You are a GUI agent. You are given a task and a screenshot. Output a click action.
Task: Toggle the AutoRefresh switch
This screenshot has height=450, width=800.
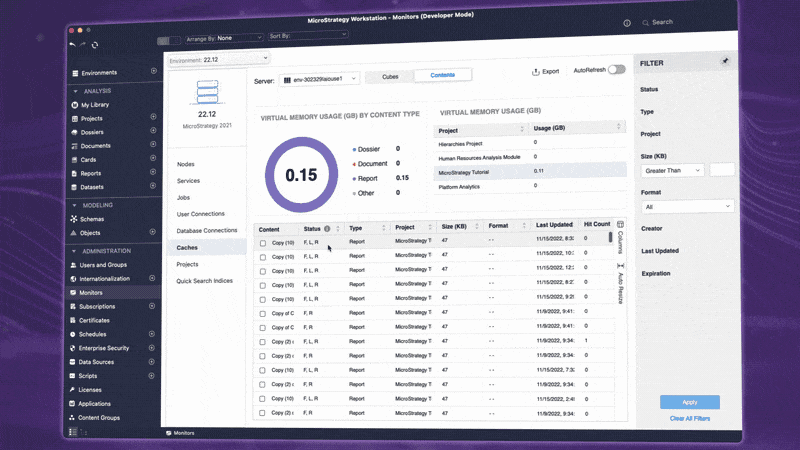point(616,70)
